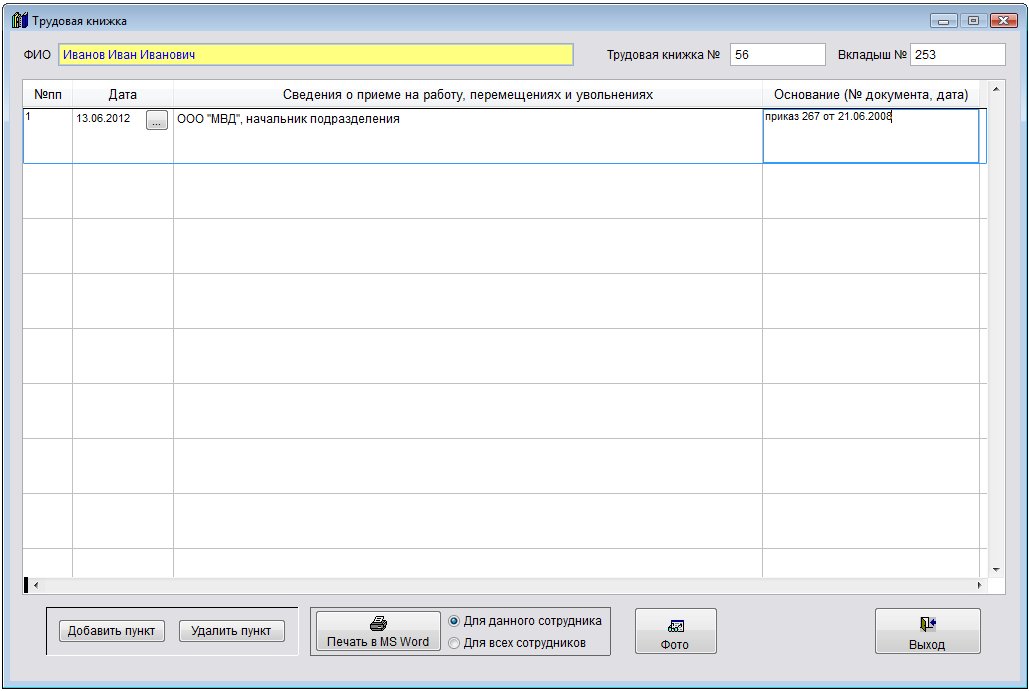Click the Основание column header
The width and height of the screenshot is (1029, 691).
871,94
